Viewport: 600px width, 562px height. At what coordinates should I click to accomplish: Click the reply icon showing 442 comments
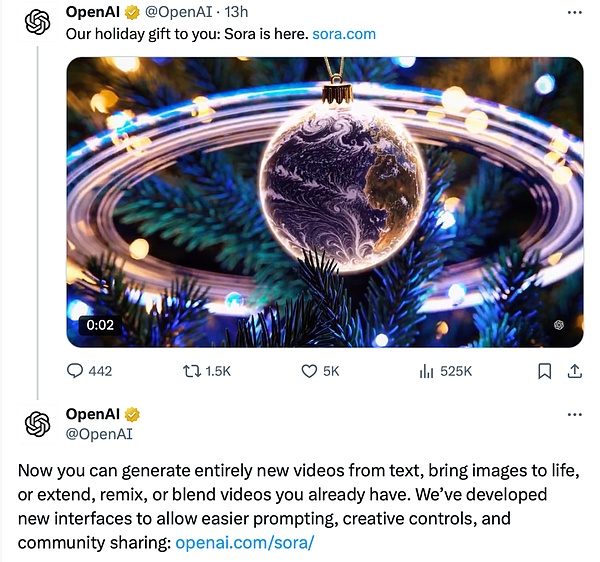(76, 371)
